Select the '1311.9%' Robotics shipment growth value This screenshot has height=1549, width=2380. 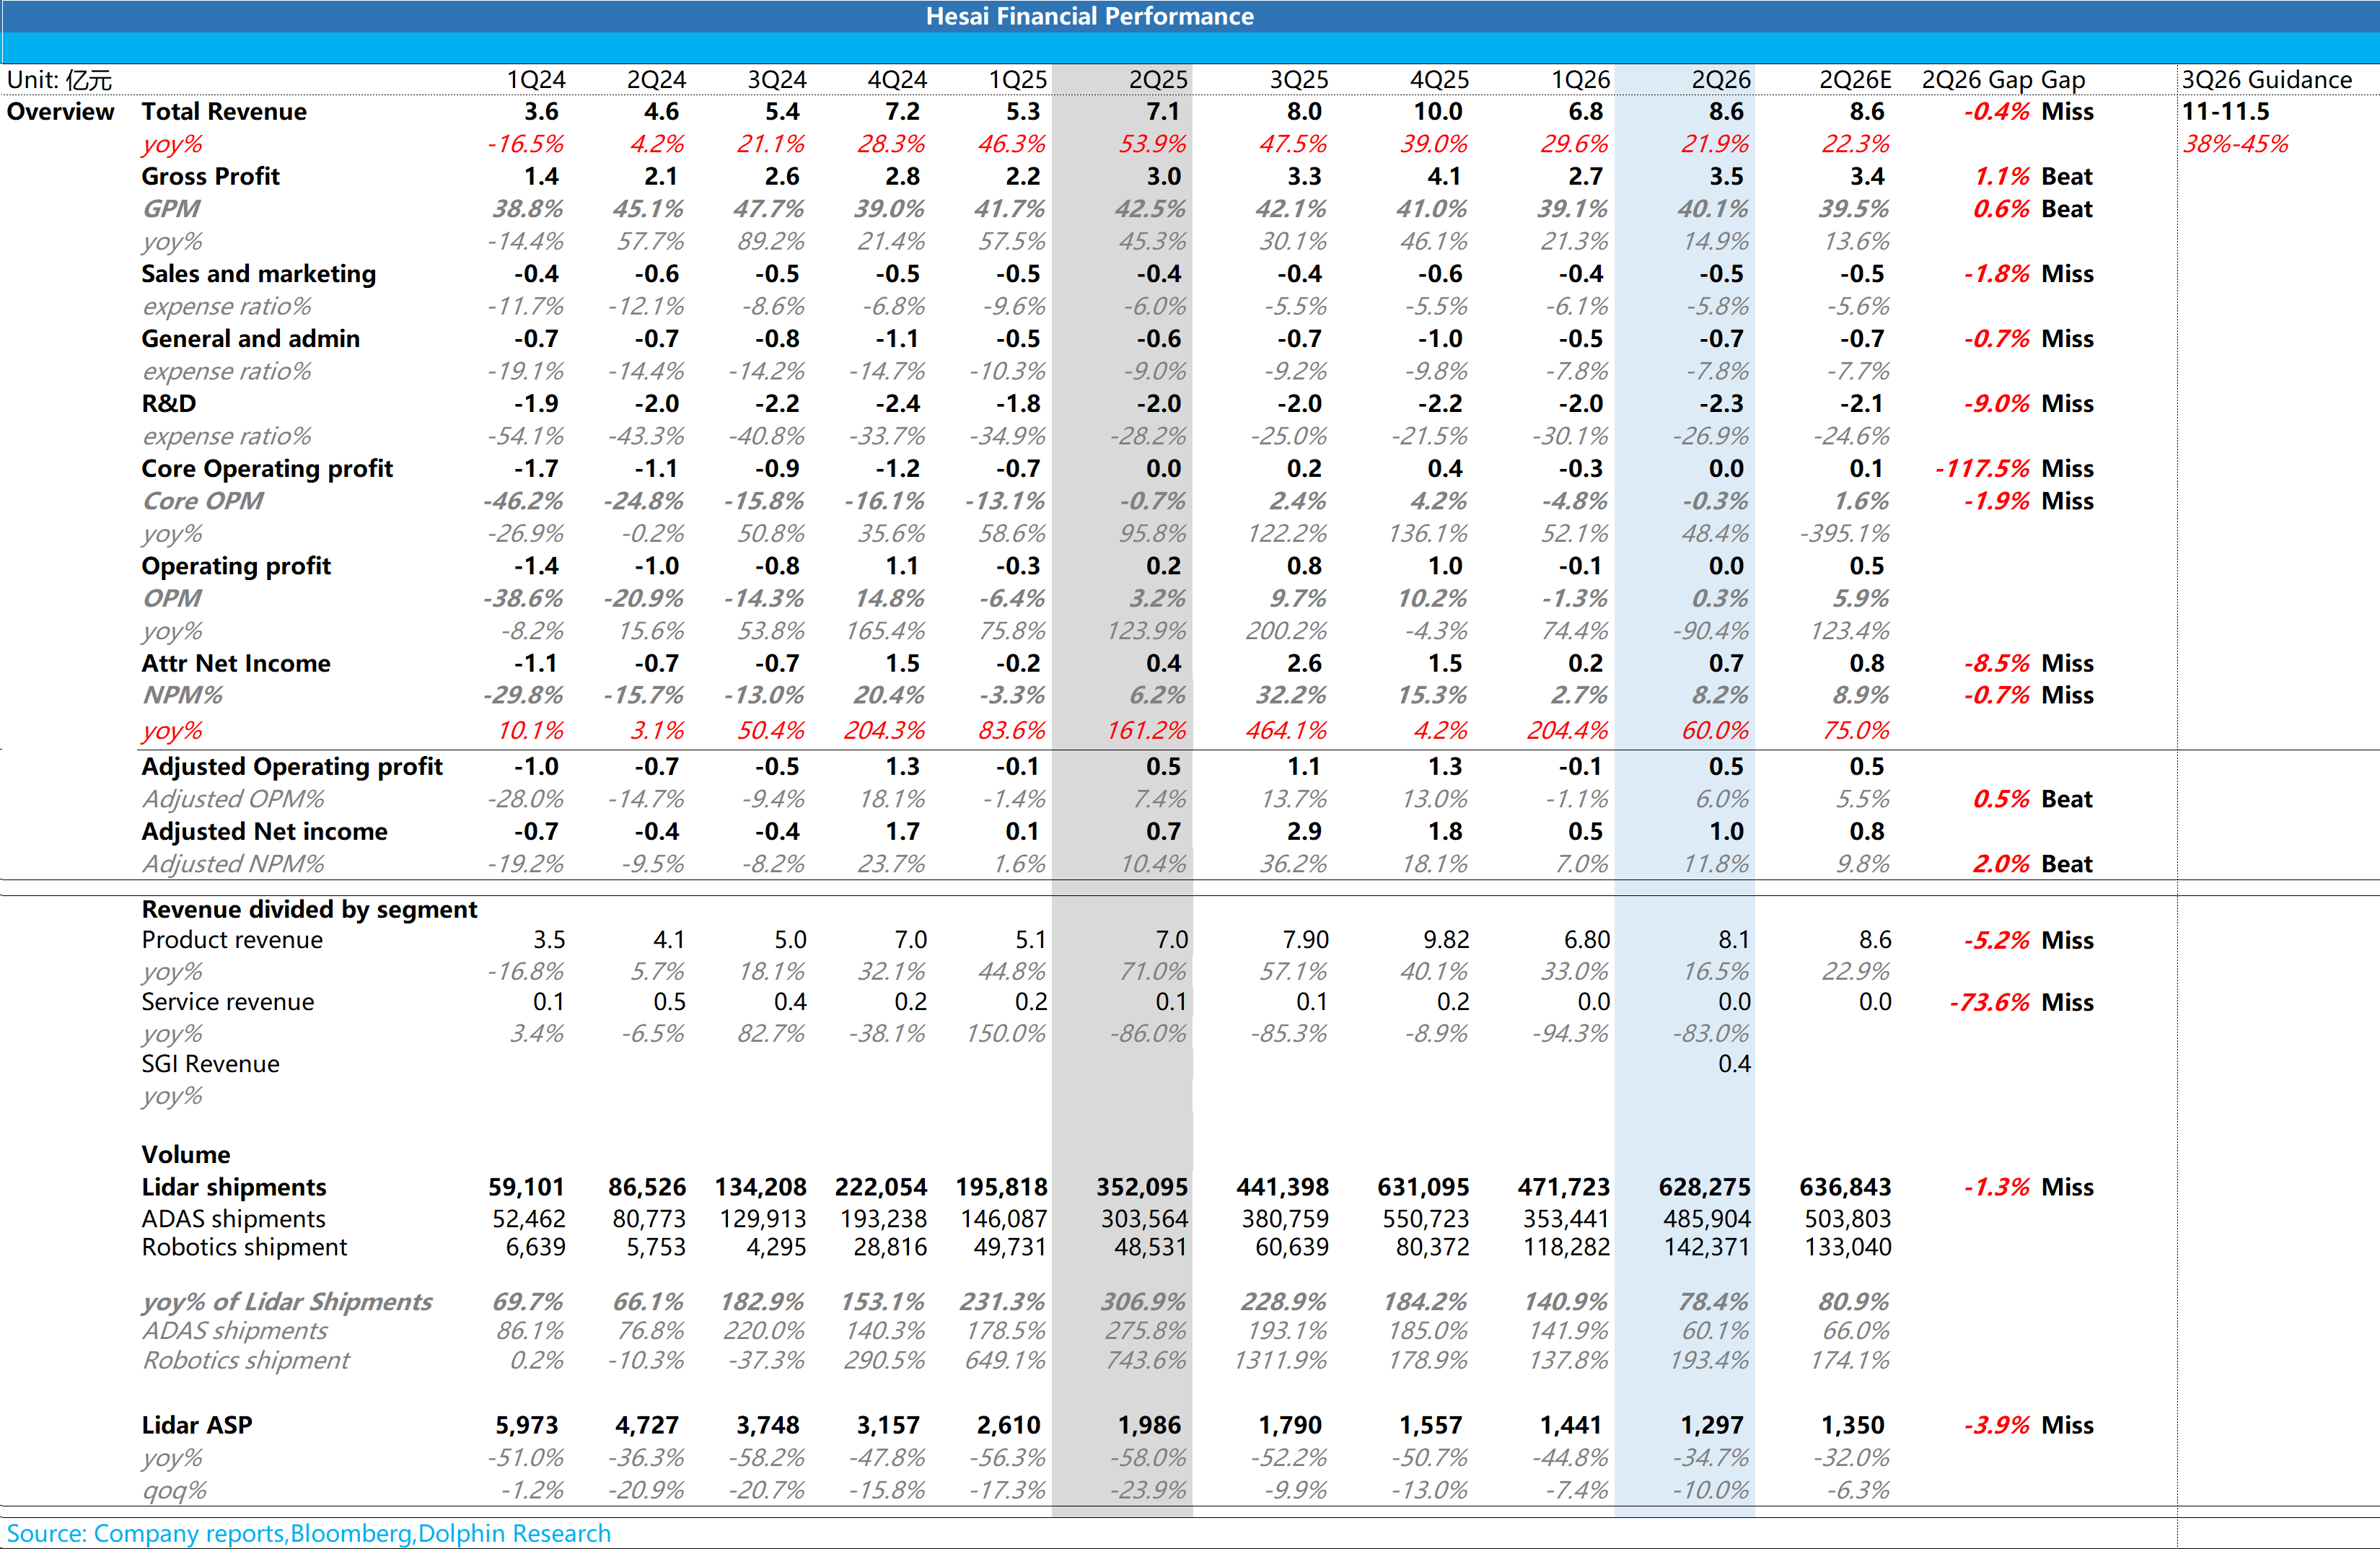[1281, 1361]
